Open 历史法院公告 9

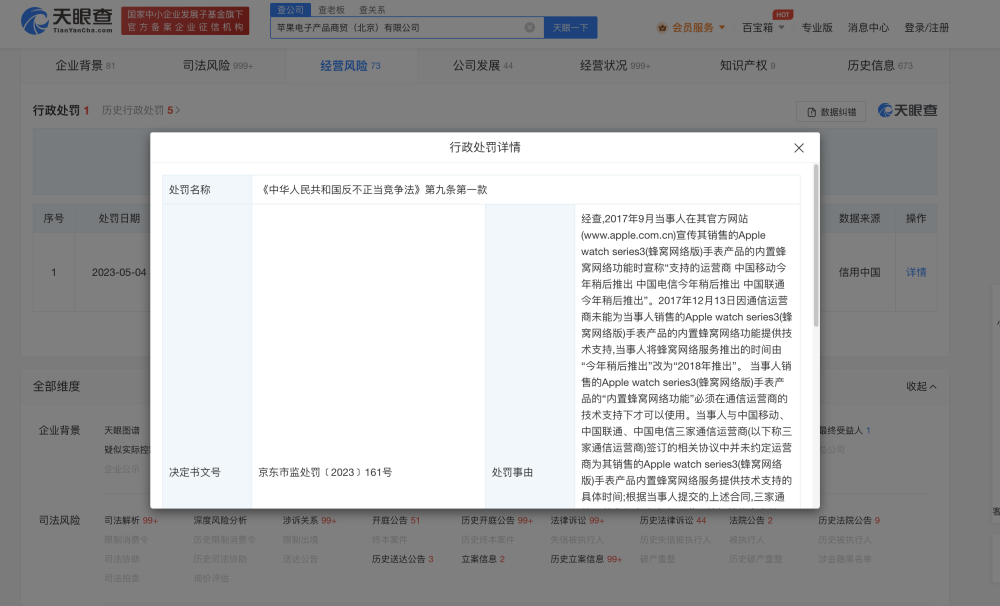pos(849,521)
